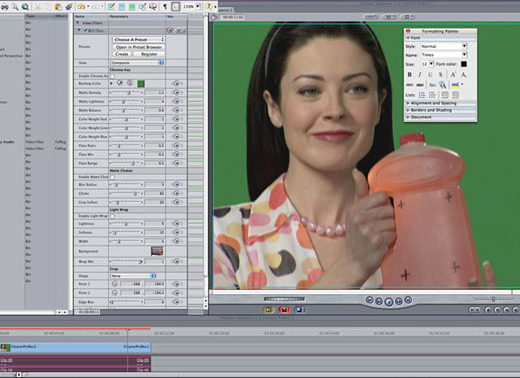This screenshot has width=520, height=378.
Task: Open the color wheel picker for Backing Color
Action: 130,83
